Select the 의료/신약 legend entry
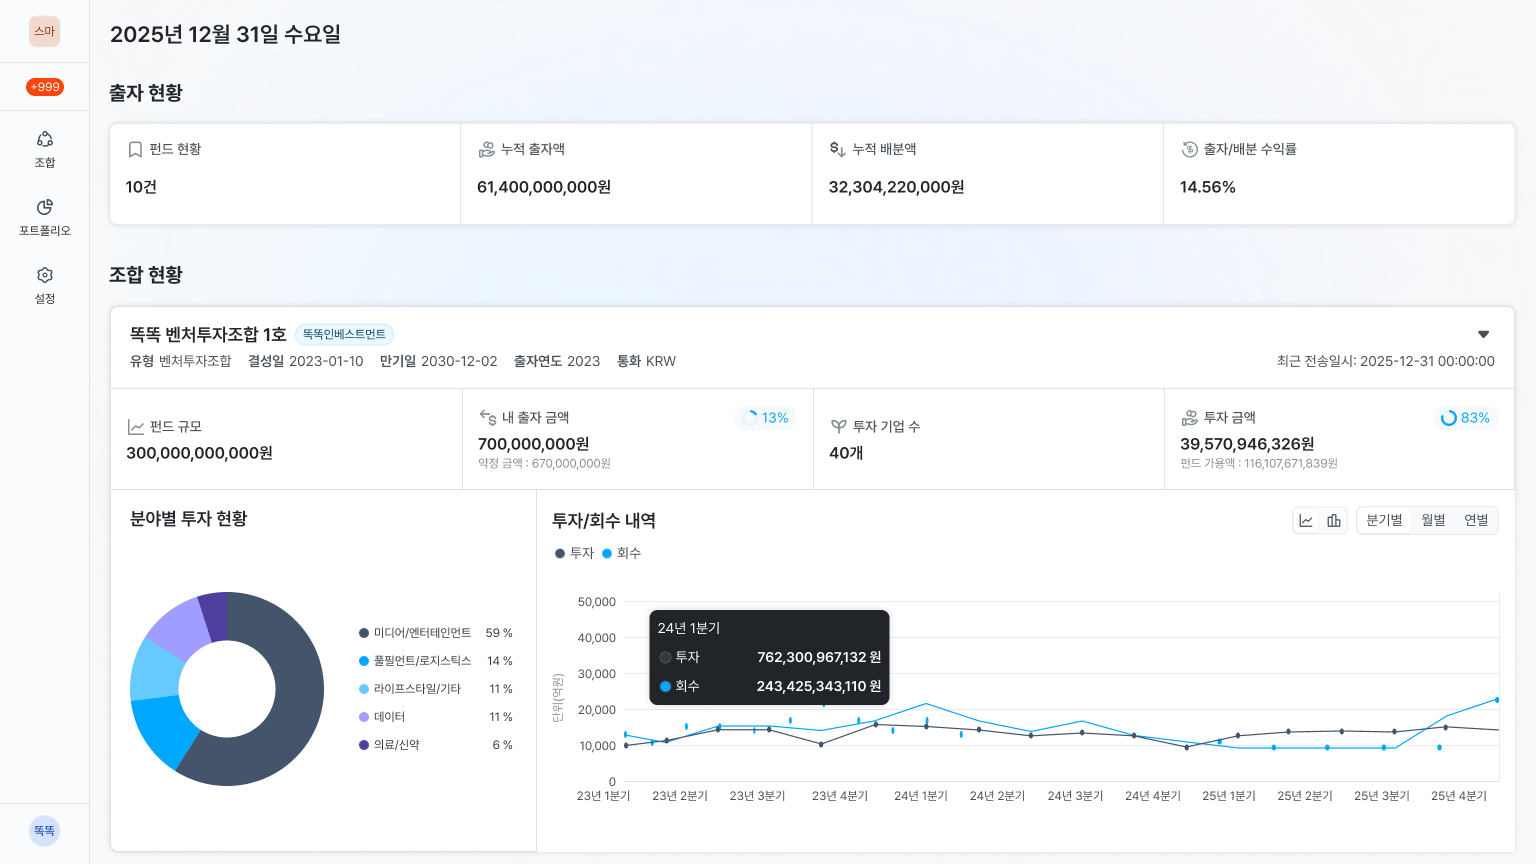 pos(436,745)
